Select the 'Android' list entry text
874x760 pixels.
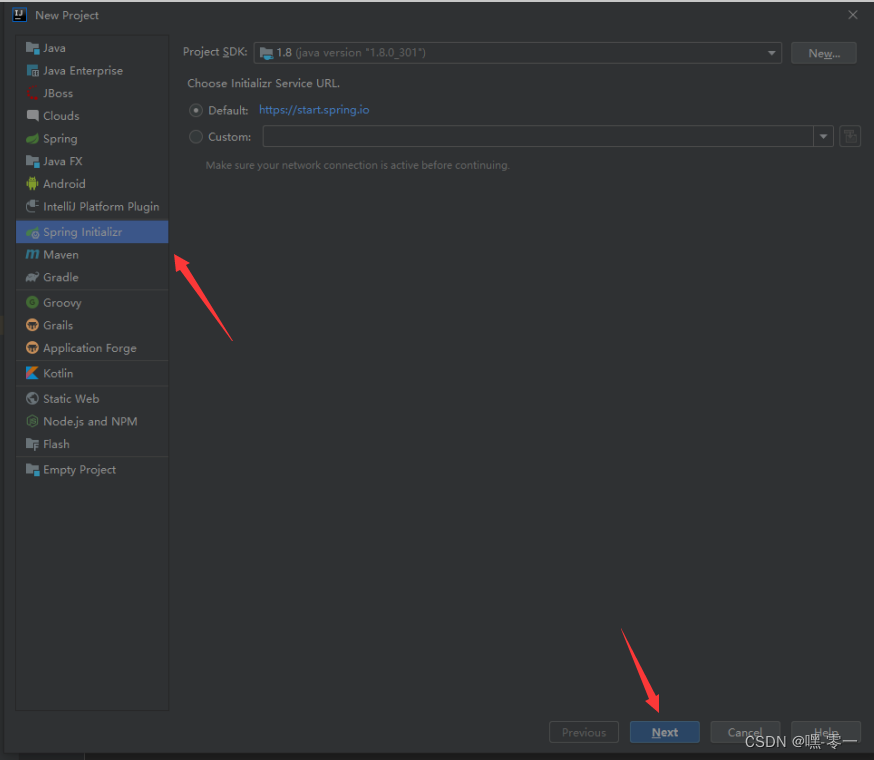[64, 184]
